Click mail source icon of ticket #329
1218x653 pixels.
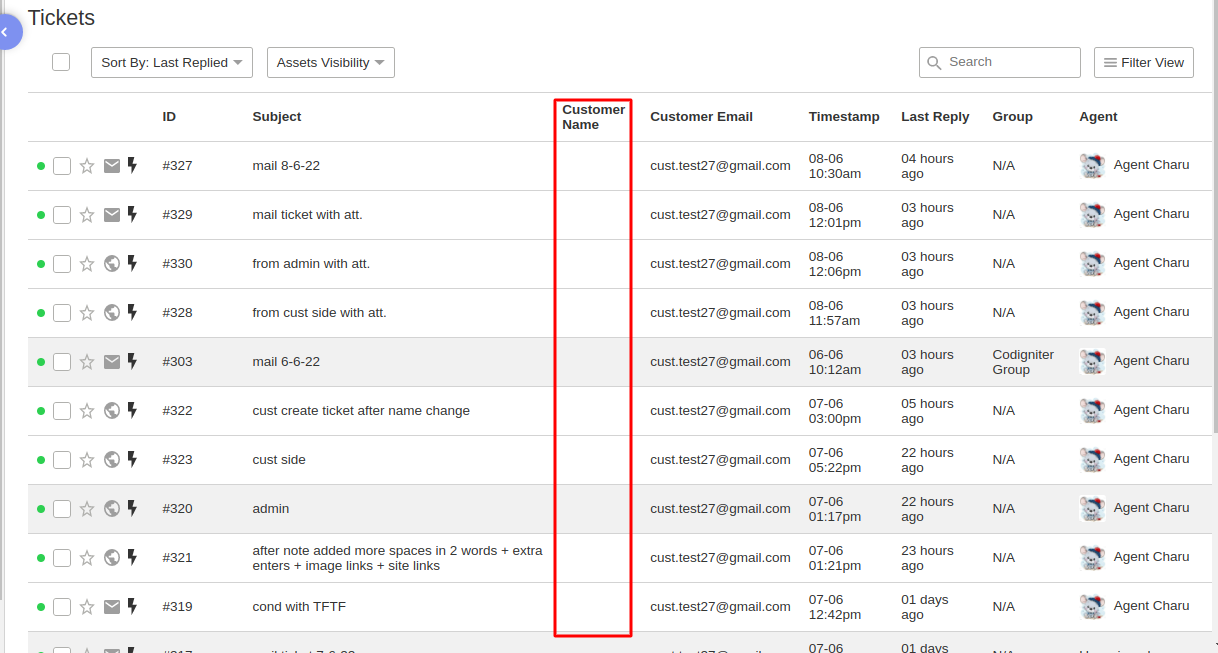pos(112,215)
